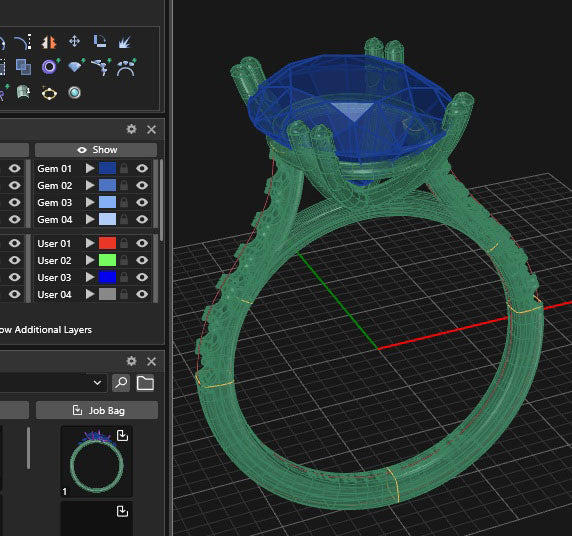Select the 'User 04' layer name
The image size is (572, 536).
pyautogui.click(x=54, y=294)
